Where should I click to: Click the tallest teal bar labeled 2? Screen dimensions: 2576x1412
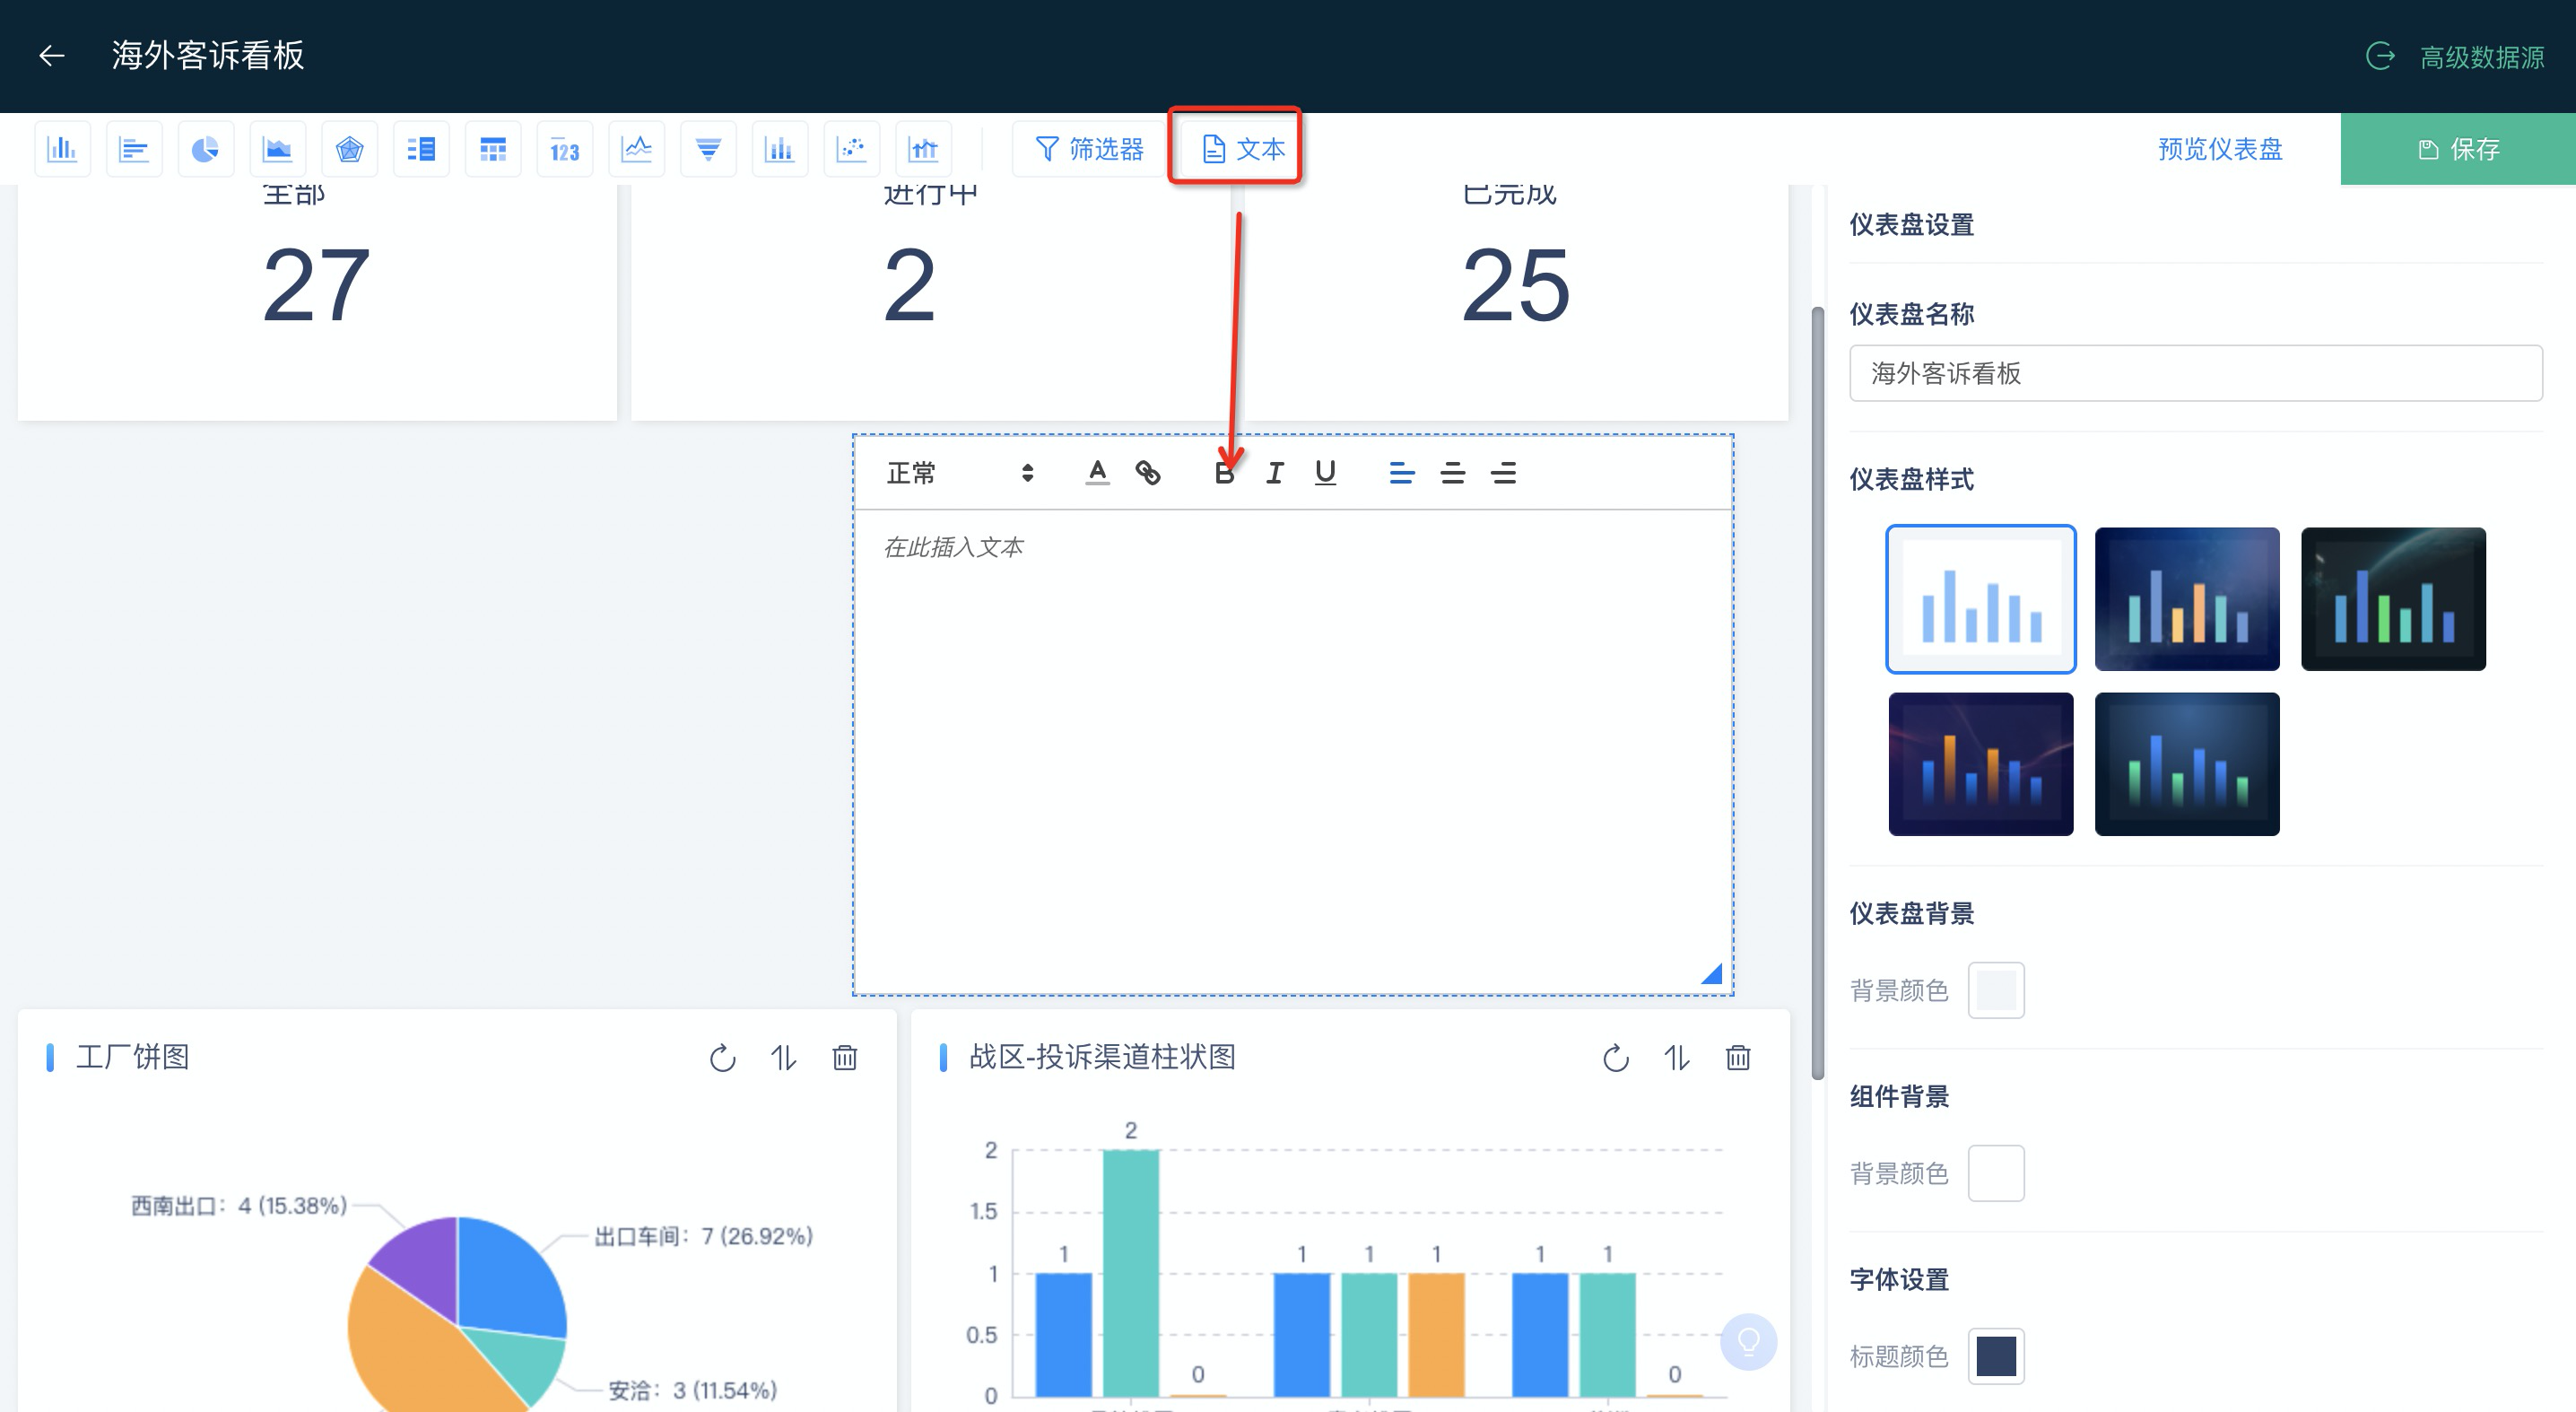pos(1131,1272)
